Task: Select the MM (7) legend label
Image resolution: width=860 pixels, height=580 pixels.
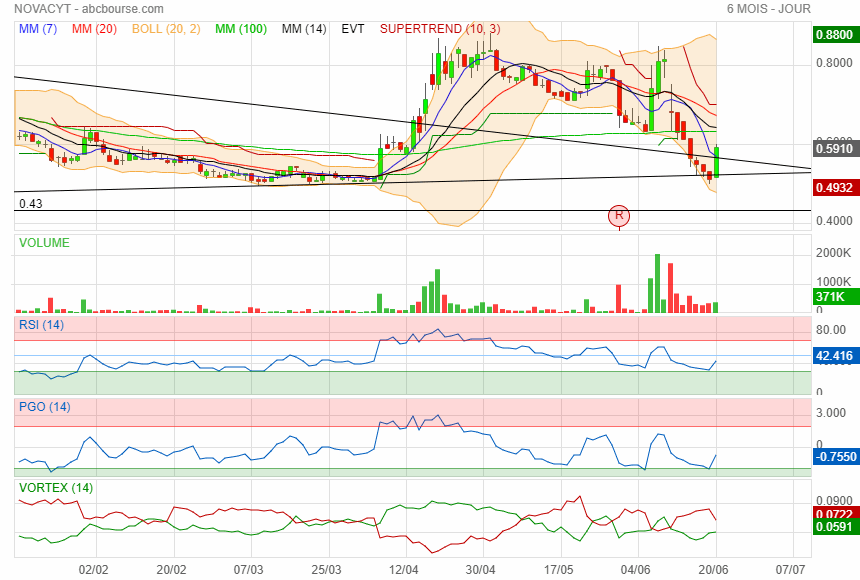Action: pyautogui.click(x=38, y=29)
